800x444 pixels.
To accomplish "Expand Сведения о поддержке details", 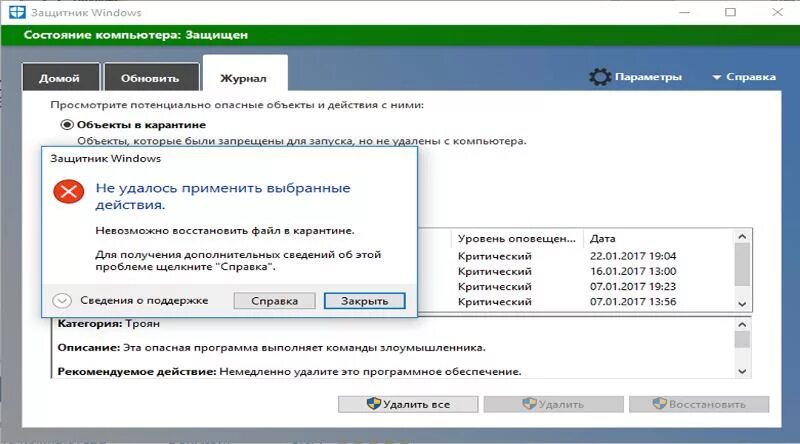I will (x=62, y=301).
